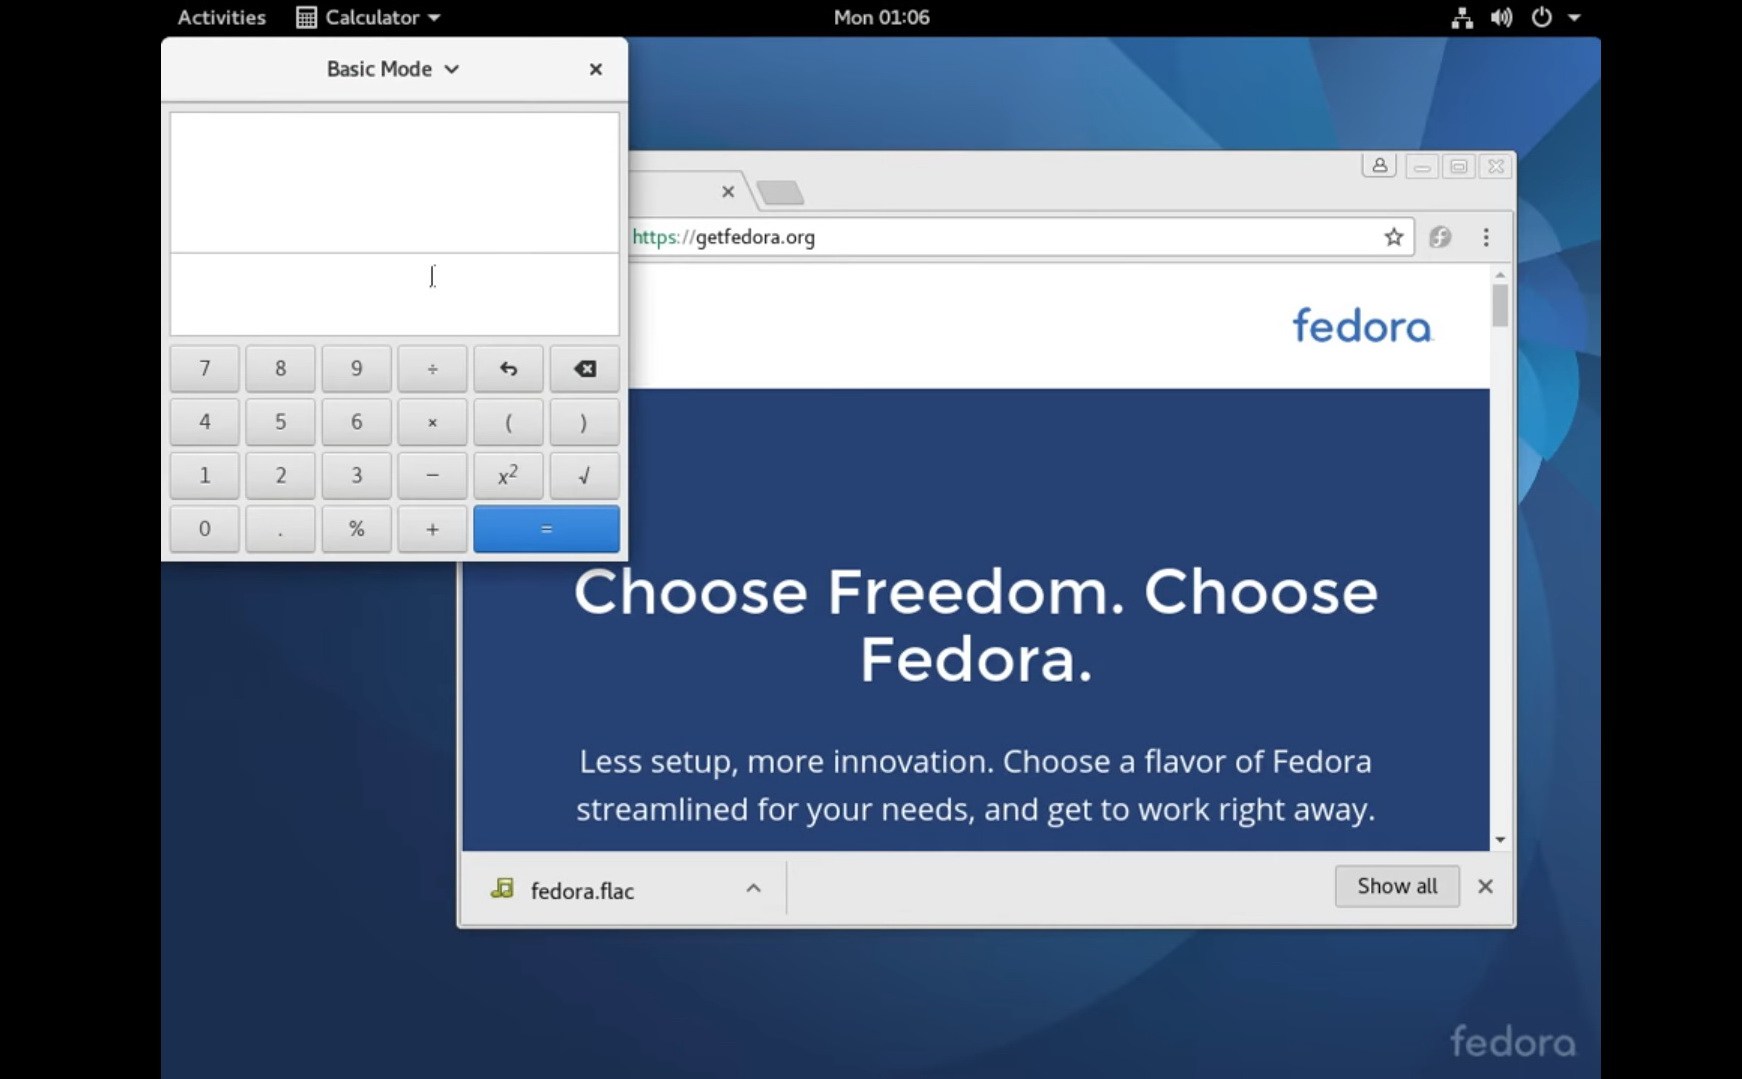Click the calculator undo arrow button
The width and height of the screenshot is (1742, 1079).
(x=508, y=369)
